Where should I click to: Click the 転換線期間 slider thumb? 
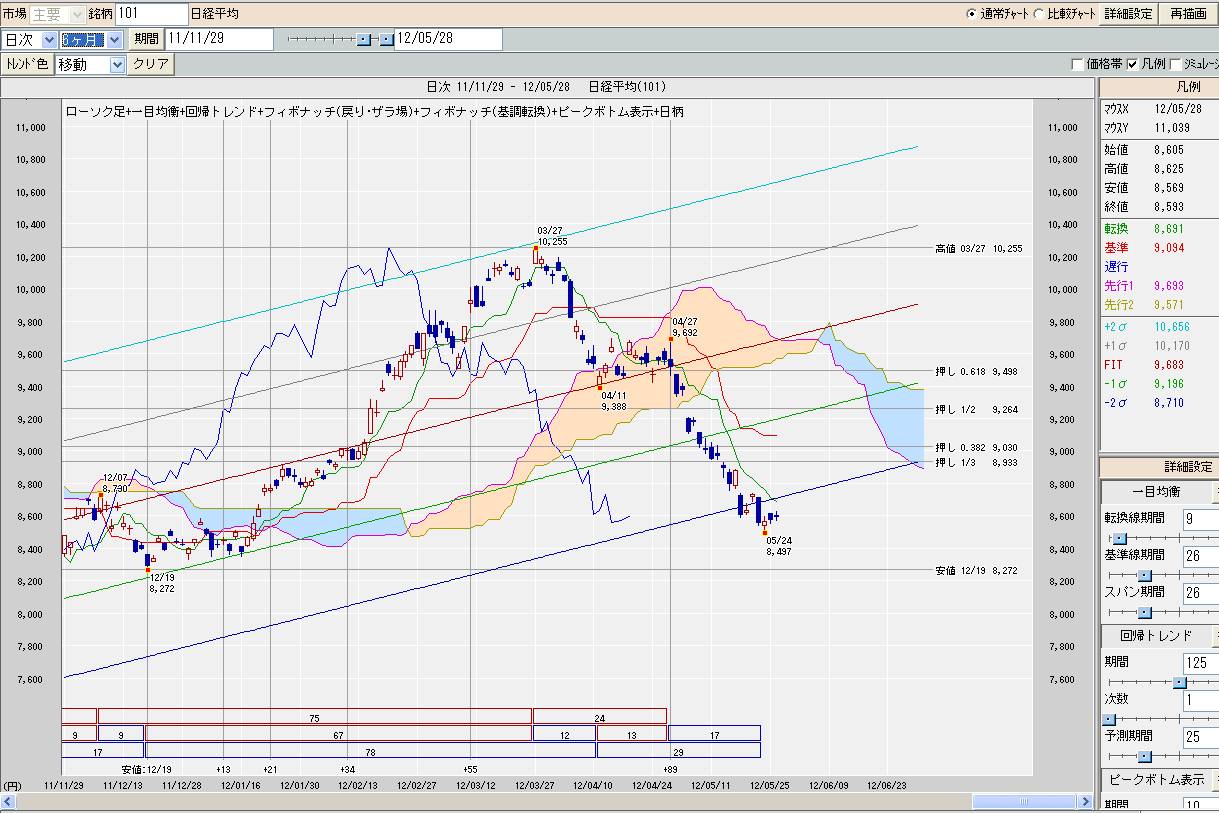[1119, 537]
